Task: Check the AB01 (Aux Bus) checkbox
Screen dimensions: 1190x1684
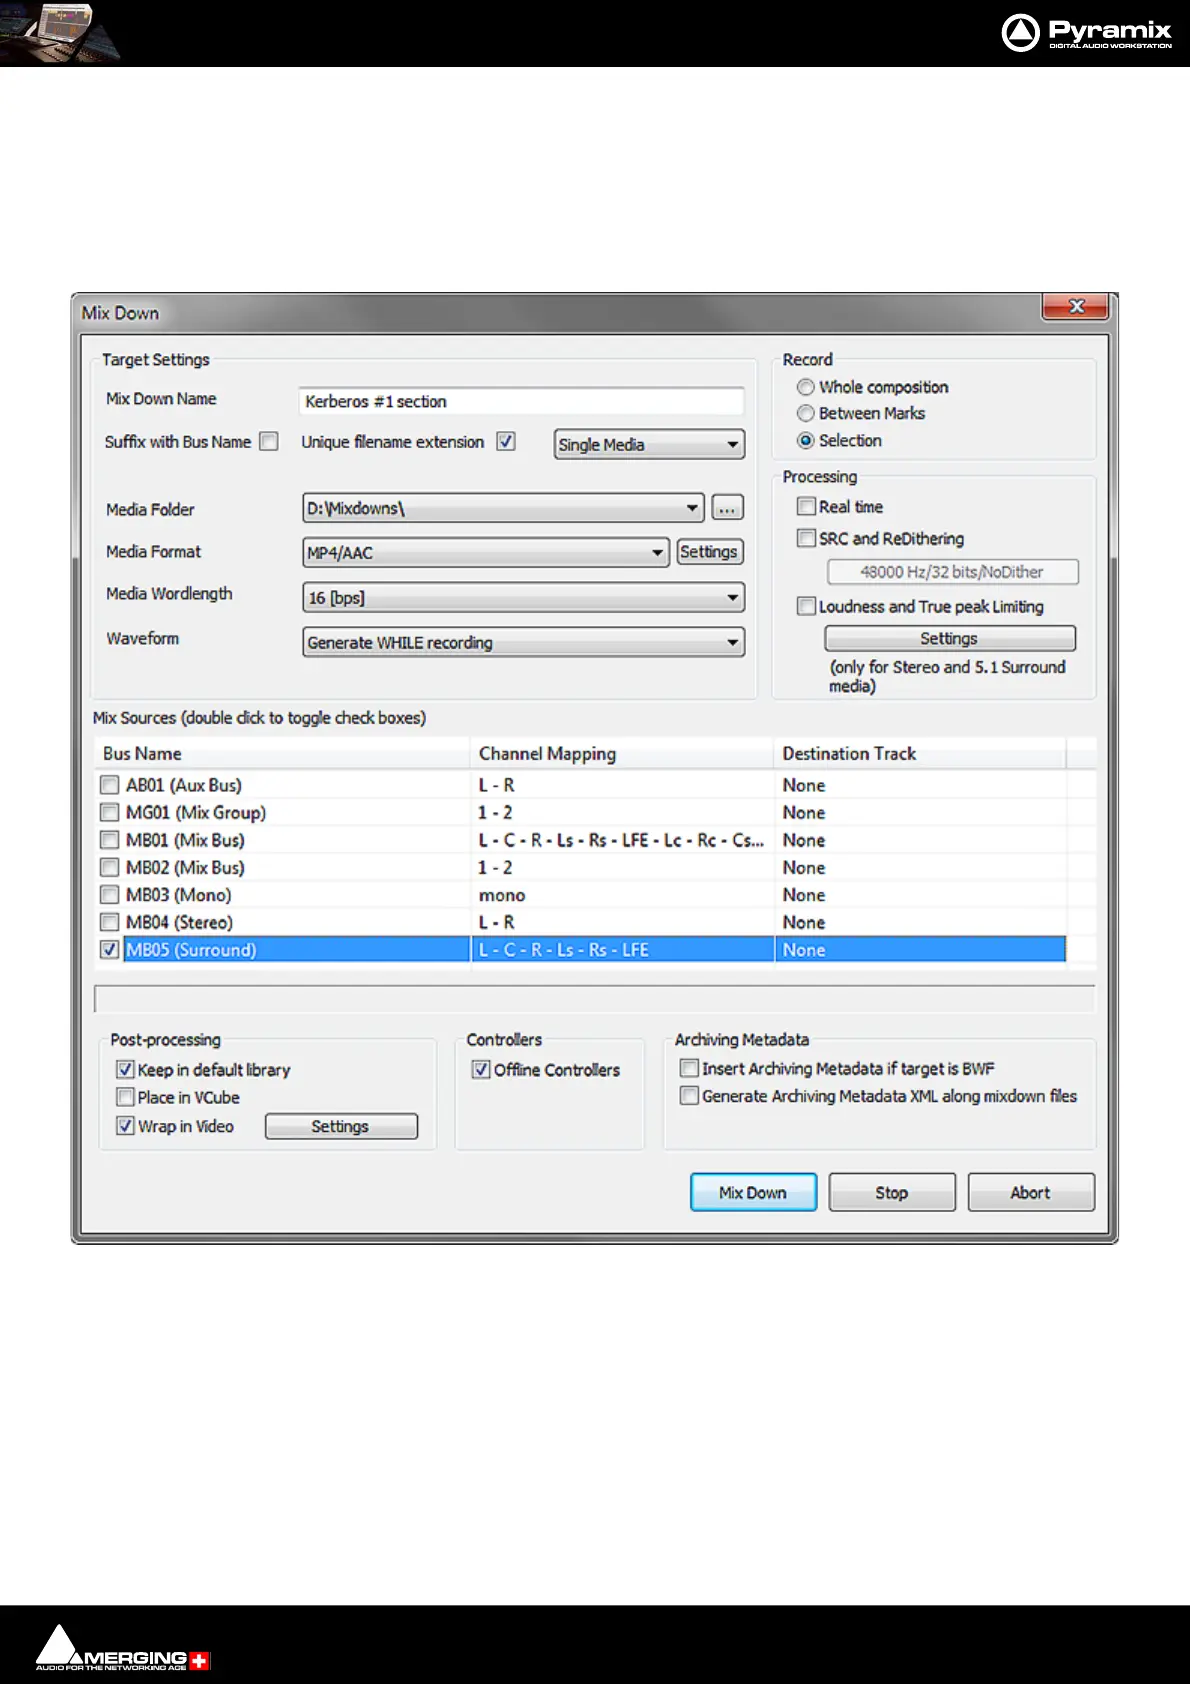Action: click(110, 785)
